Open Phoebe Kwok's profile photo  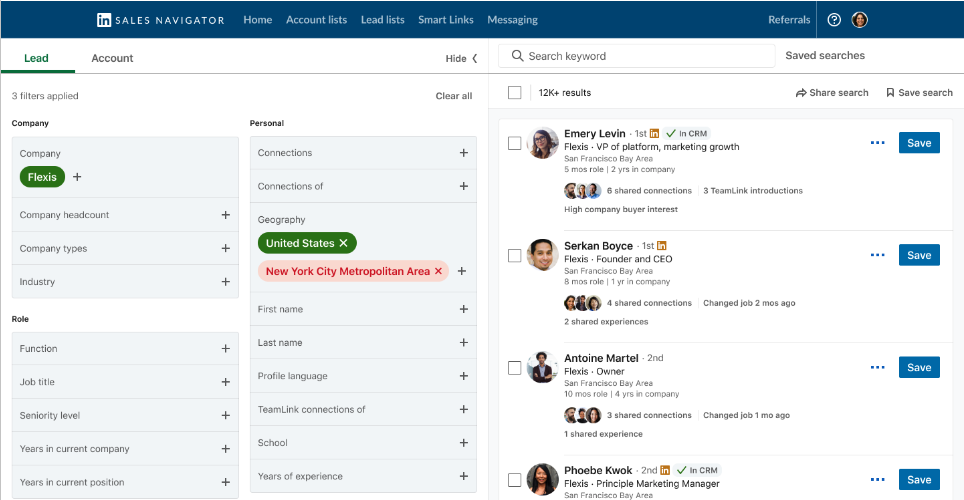[543, 480]
